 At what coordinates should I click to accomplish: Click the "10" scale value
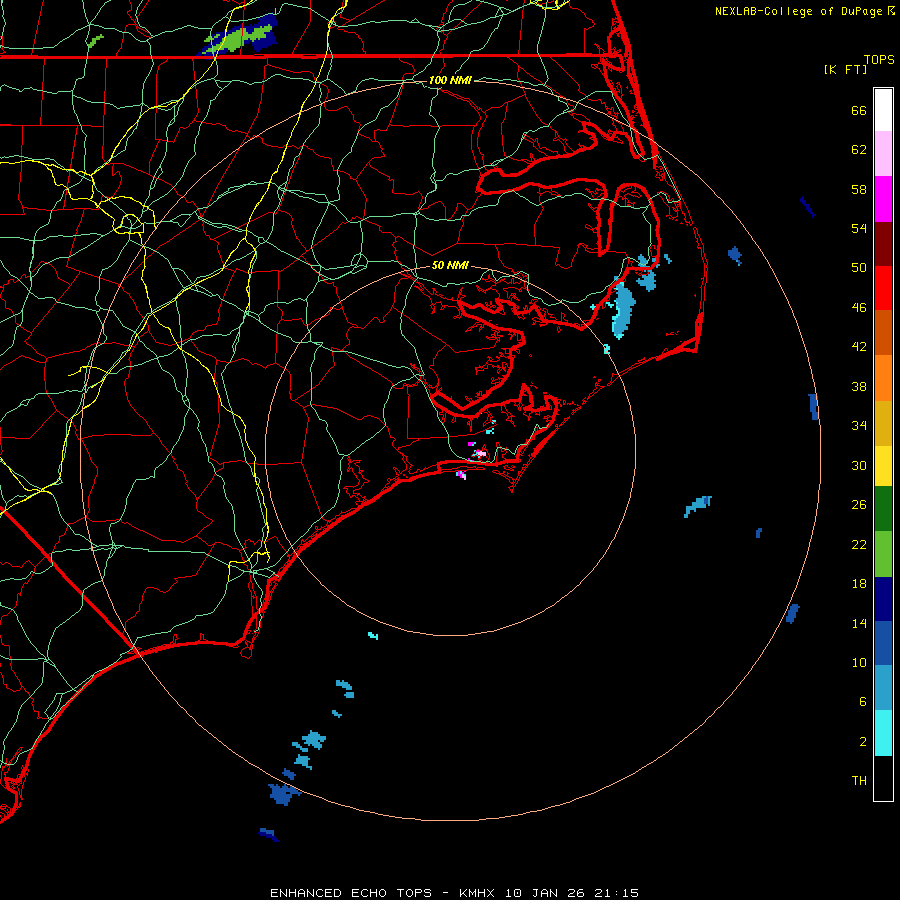(x=859, y=663)
